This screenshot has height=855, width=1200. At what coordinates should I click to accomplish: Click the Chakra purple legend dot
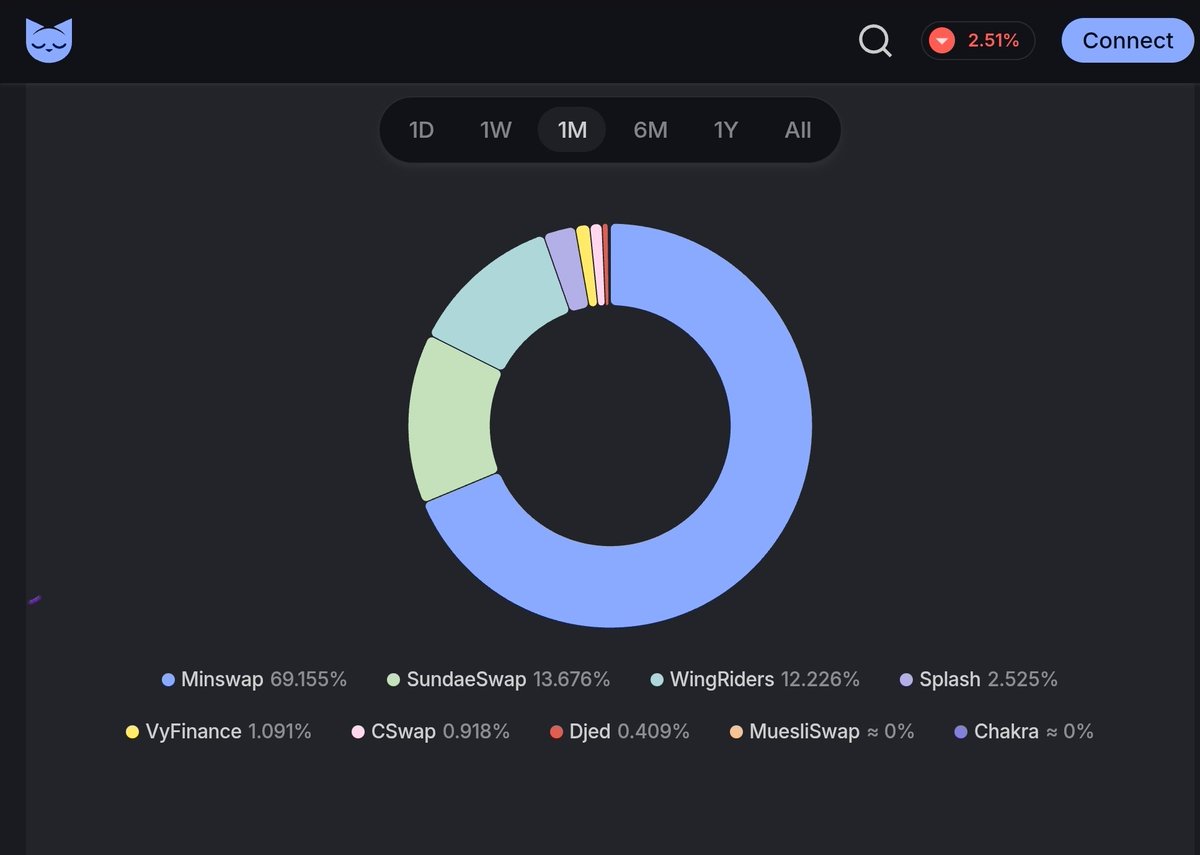tap(961, 732)
